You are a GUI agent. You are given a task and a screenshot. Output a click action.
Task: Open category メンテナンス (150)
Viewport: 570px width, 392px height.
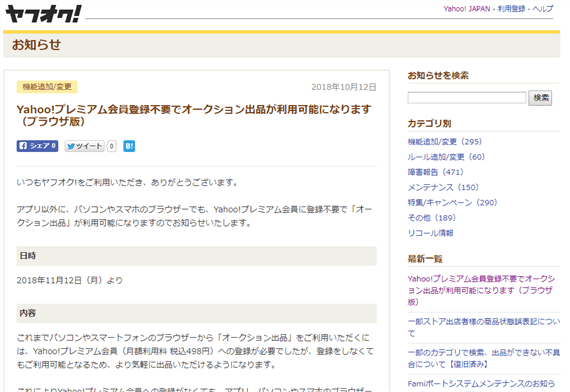tap(443, 187)
